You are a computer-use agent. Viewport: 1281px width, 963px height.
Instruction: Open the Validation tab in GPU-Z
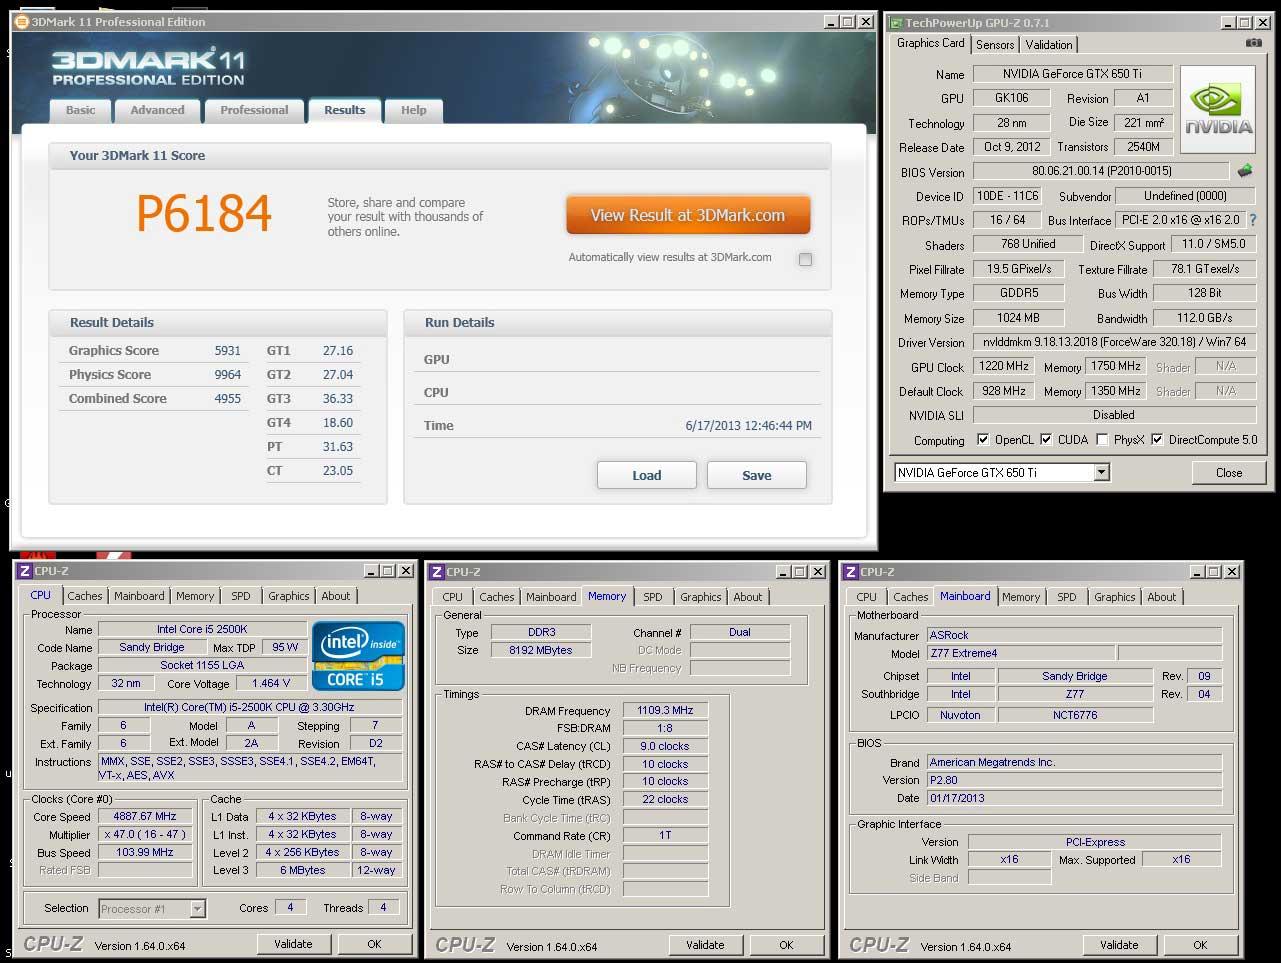(x=1049, y=44)
